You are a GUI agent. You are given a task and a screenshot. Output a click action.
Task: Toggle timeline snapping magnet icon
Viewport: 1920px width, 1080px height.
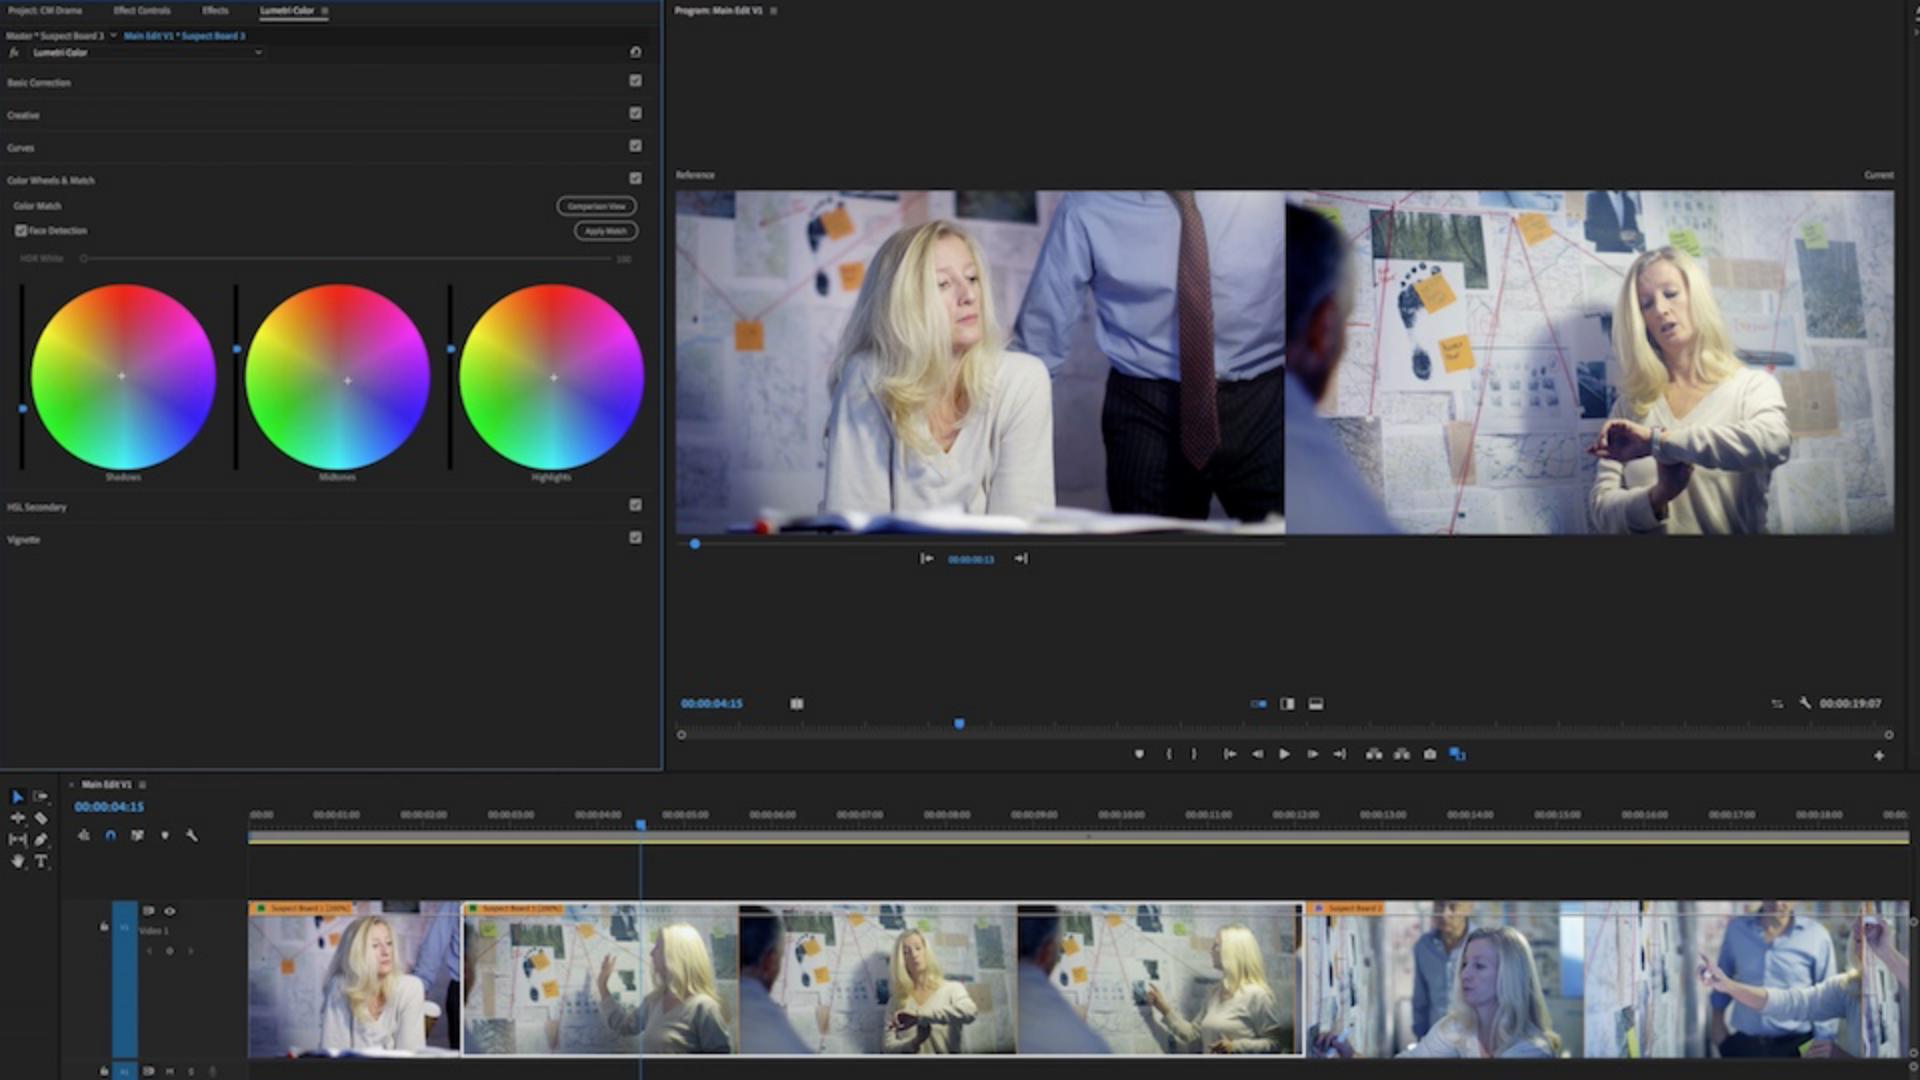(x=110, y=835)
